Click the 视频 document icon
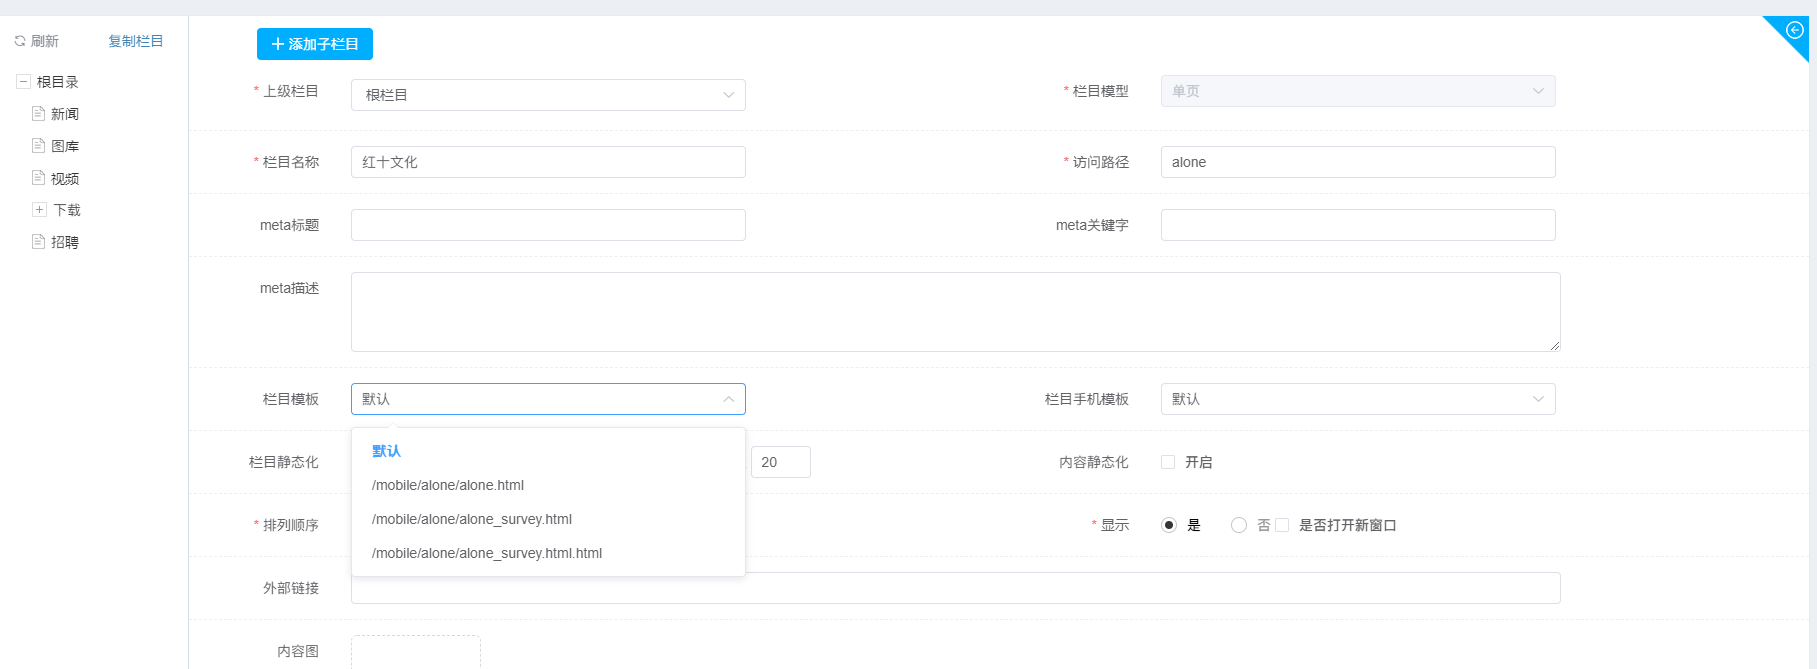This screenshot has height=669, width=1817. (x=39, y=178)
